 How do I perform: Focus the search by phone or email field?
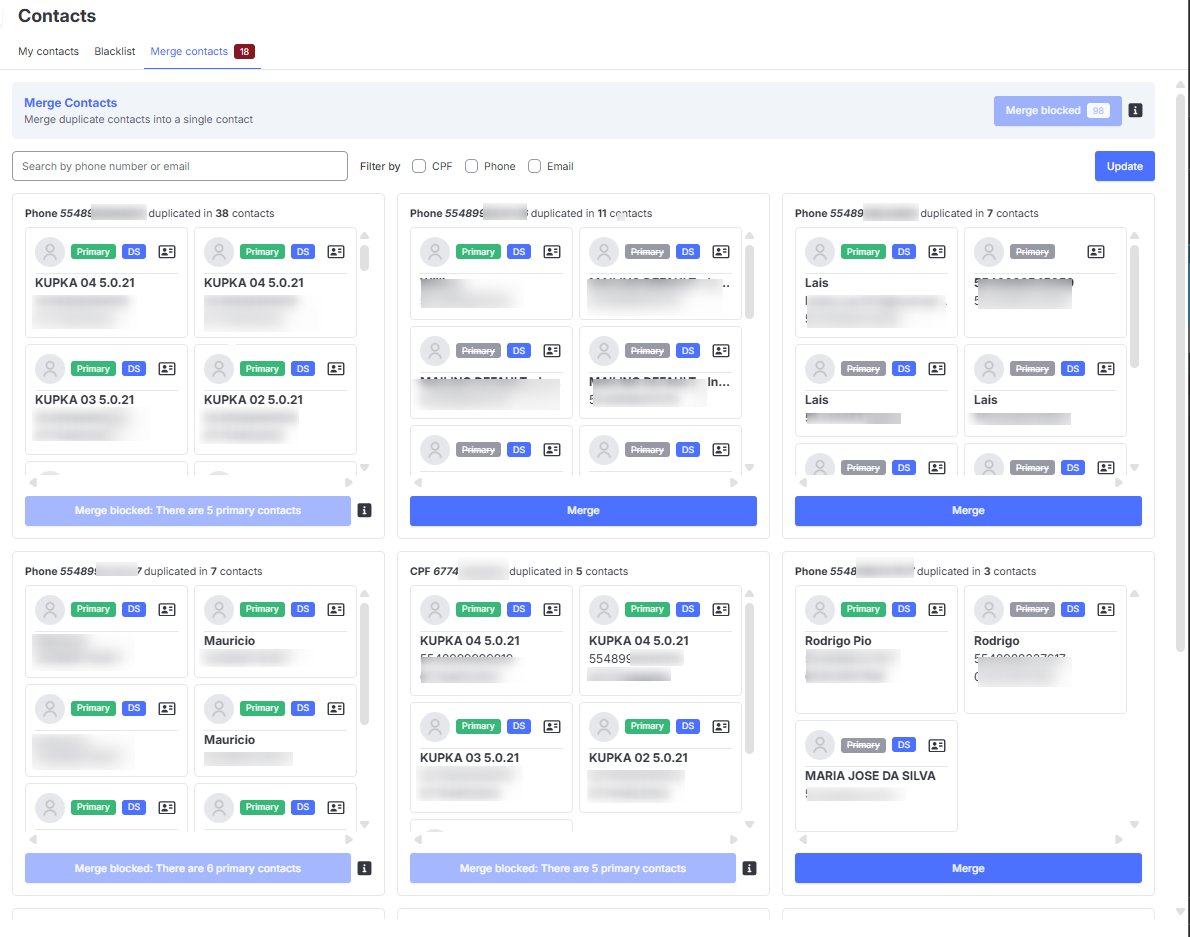pos(180,166)
